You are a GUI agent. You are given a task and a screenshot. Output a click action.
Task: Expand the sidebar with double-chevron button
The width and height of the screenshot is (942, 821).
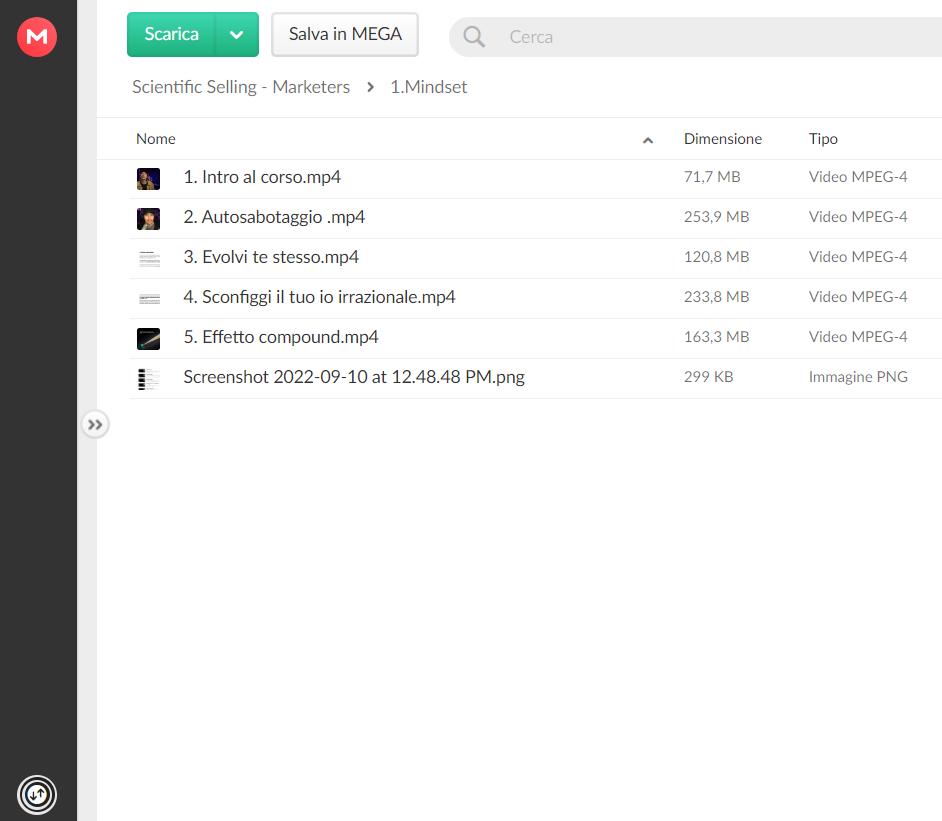pyautogui.click(x=95, y=425)
